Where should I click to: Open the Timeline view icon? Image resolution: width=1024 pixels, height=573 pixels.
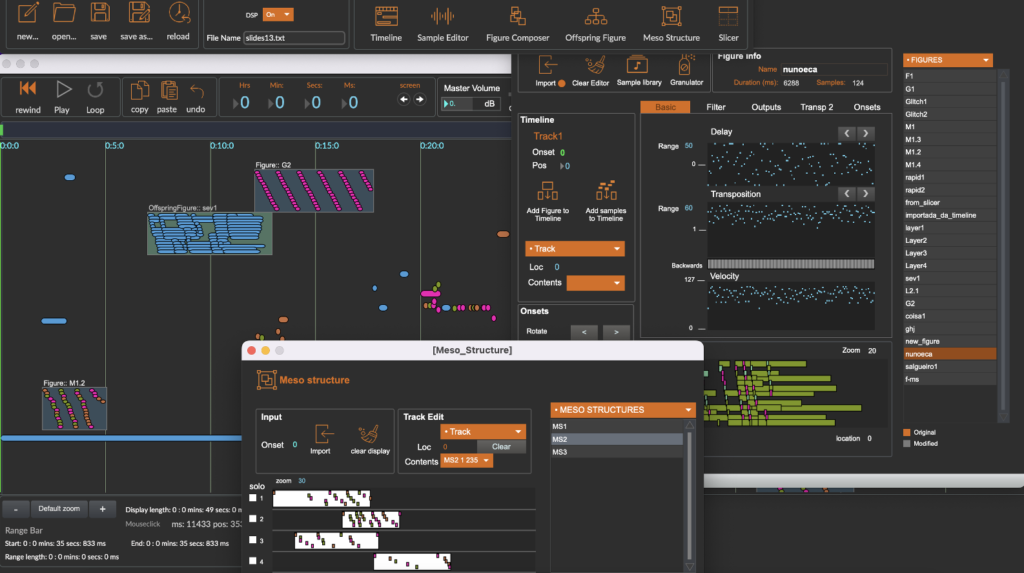386,16
